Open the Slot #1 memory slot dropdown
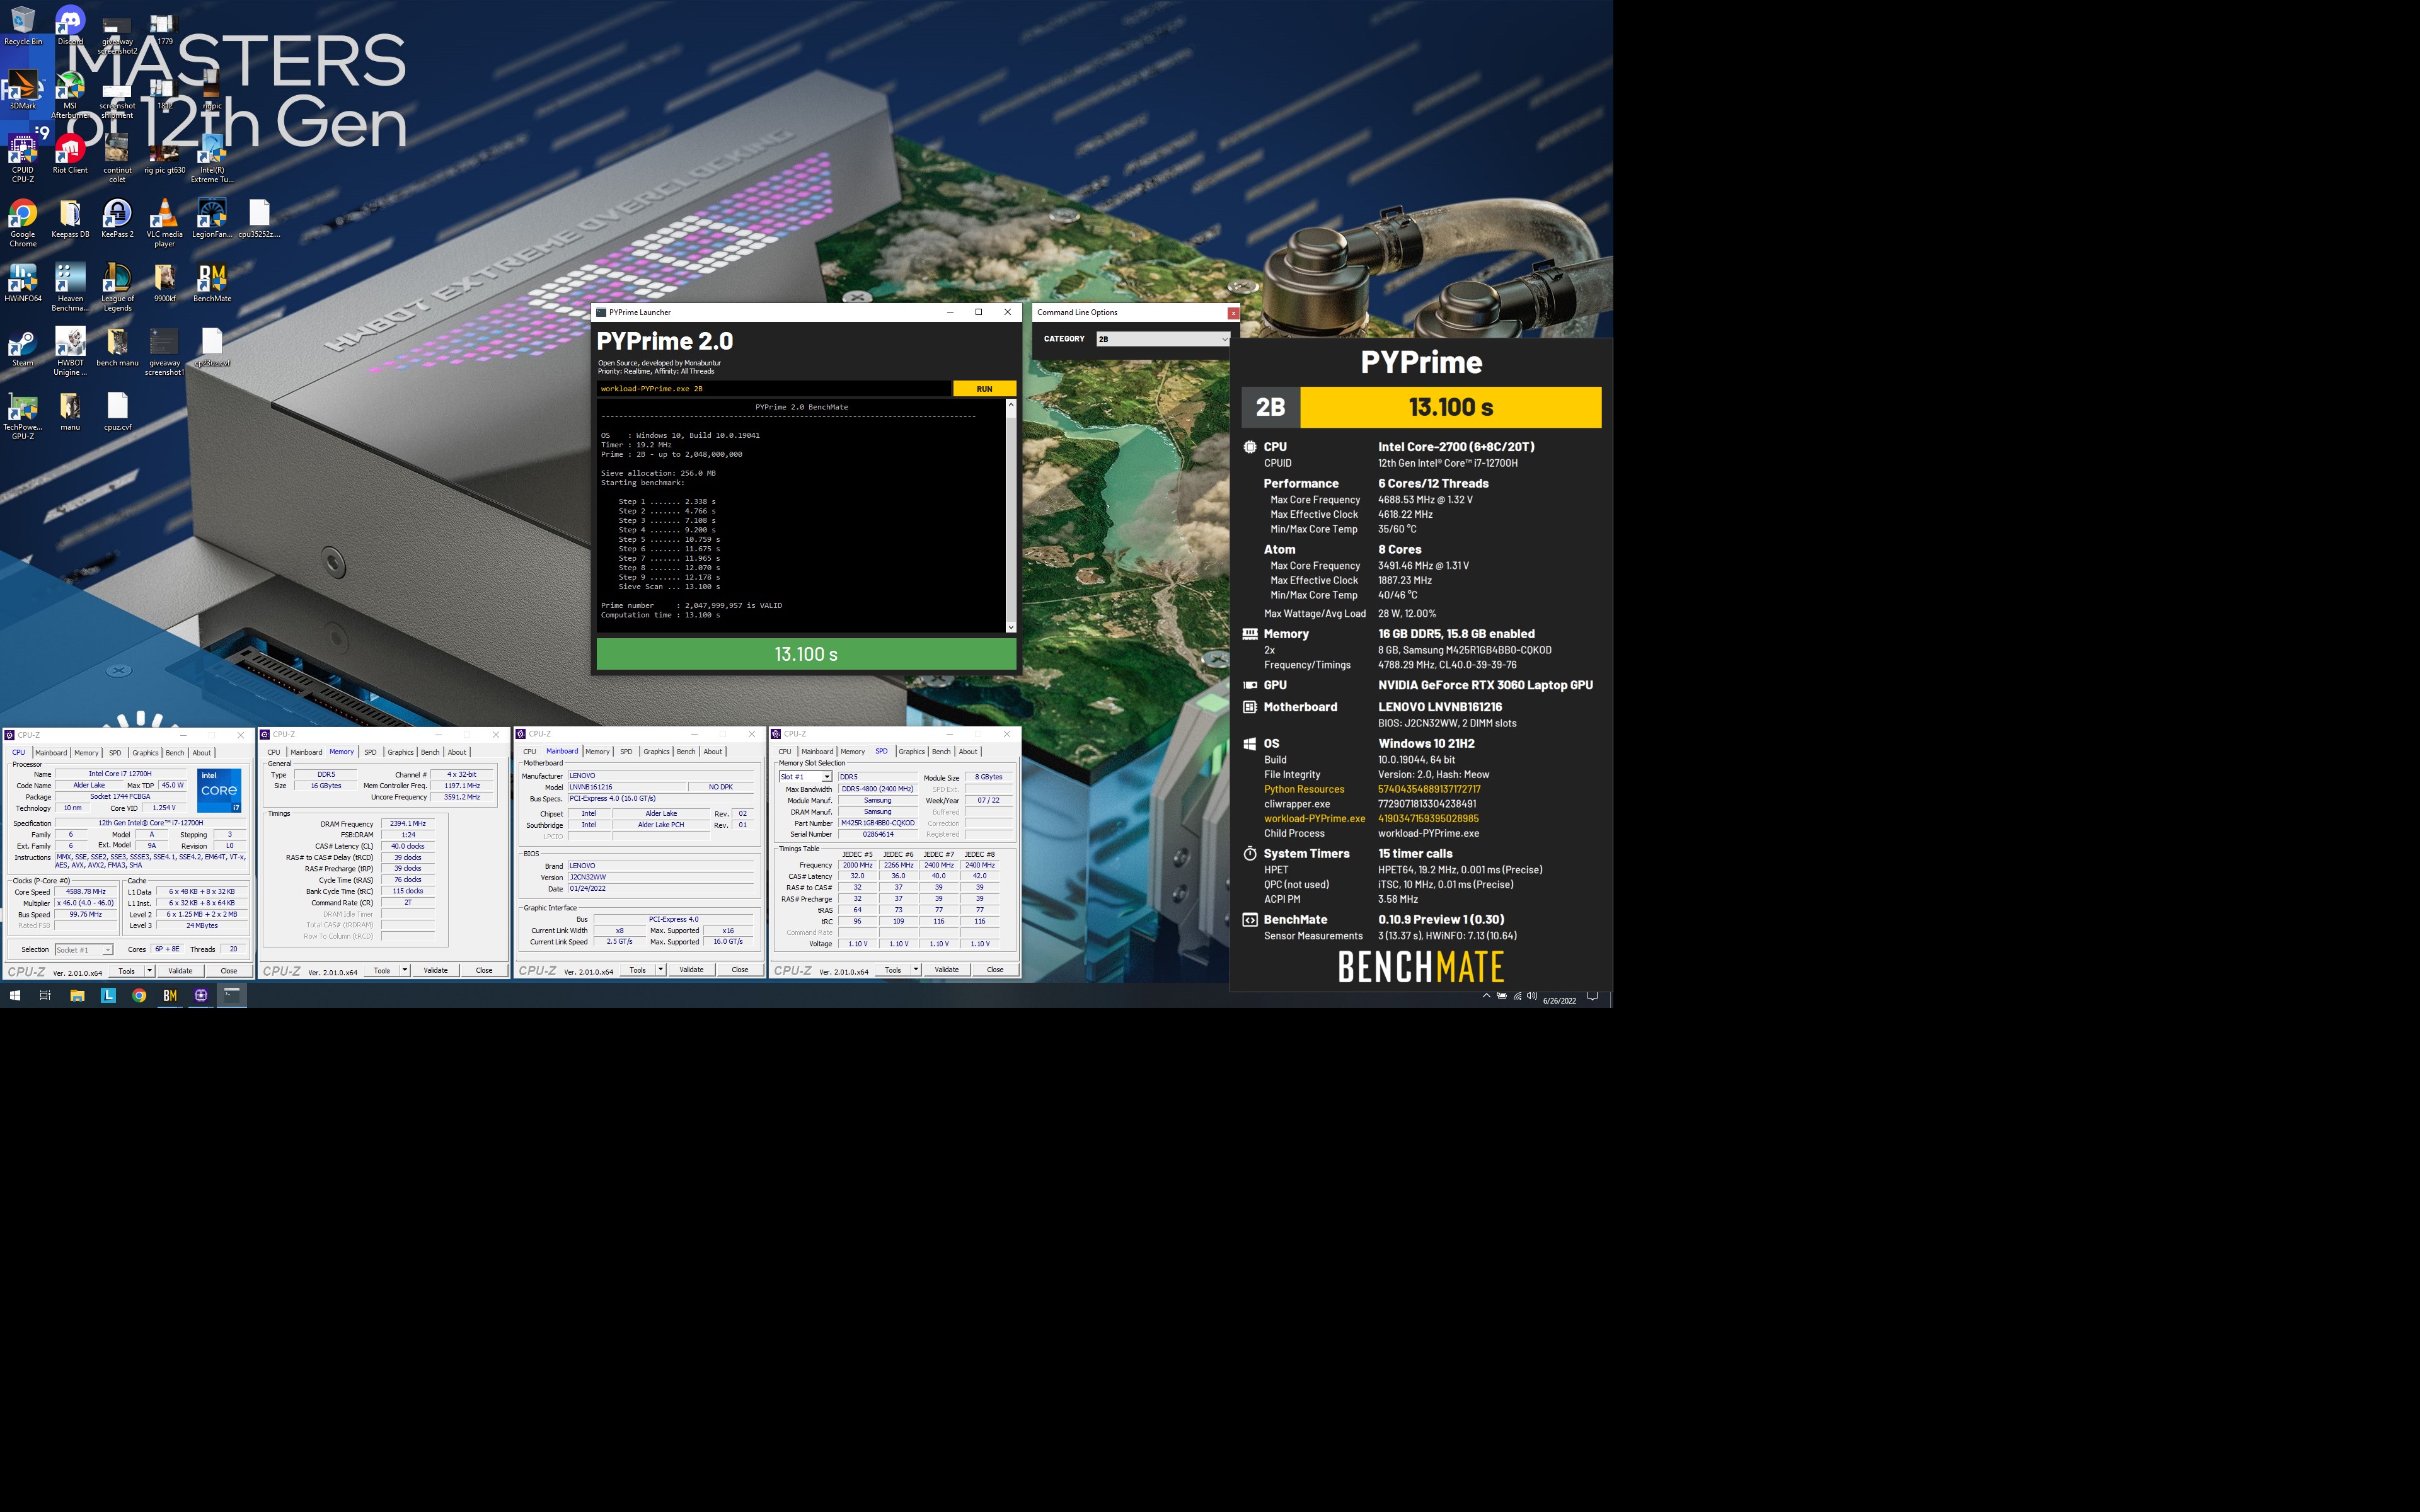Screen dimensions: 2420x1512 805,777
